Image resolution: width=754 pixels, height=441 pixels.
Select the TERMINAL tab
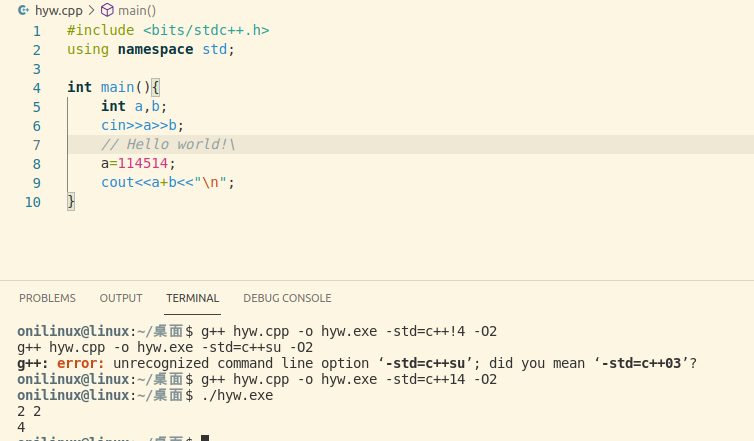[x=192, y=298]
